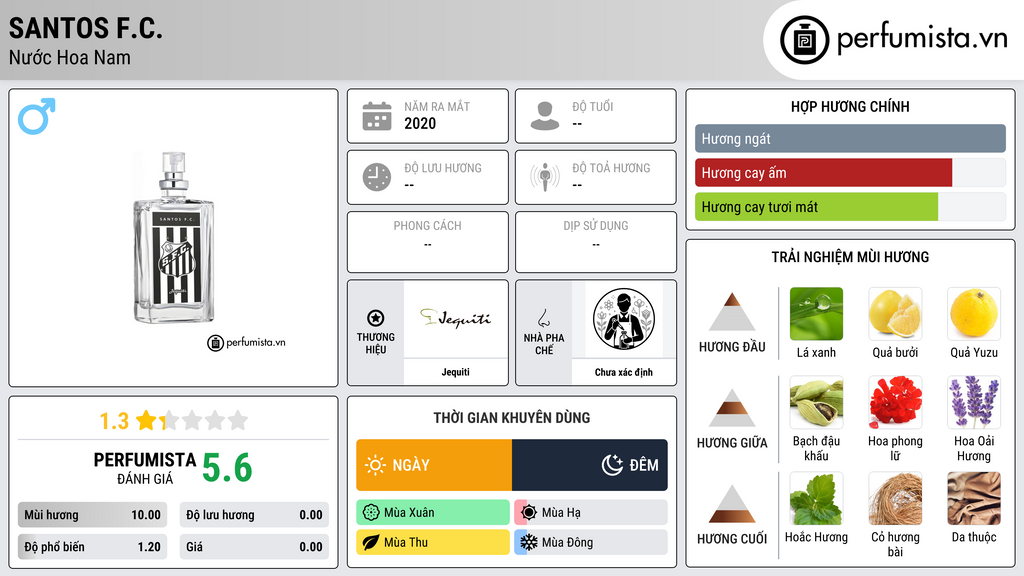1024x576 pixels.
Task: Click the Dịp sử dụng card
Action: tap(596, 242)
